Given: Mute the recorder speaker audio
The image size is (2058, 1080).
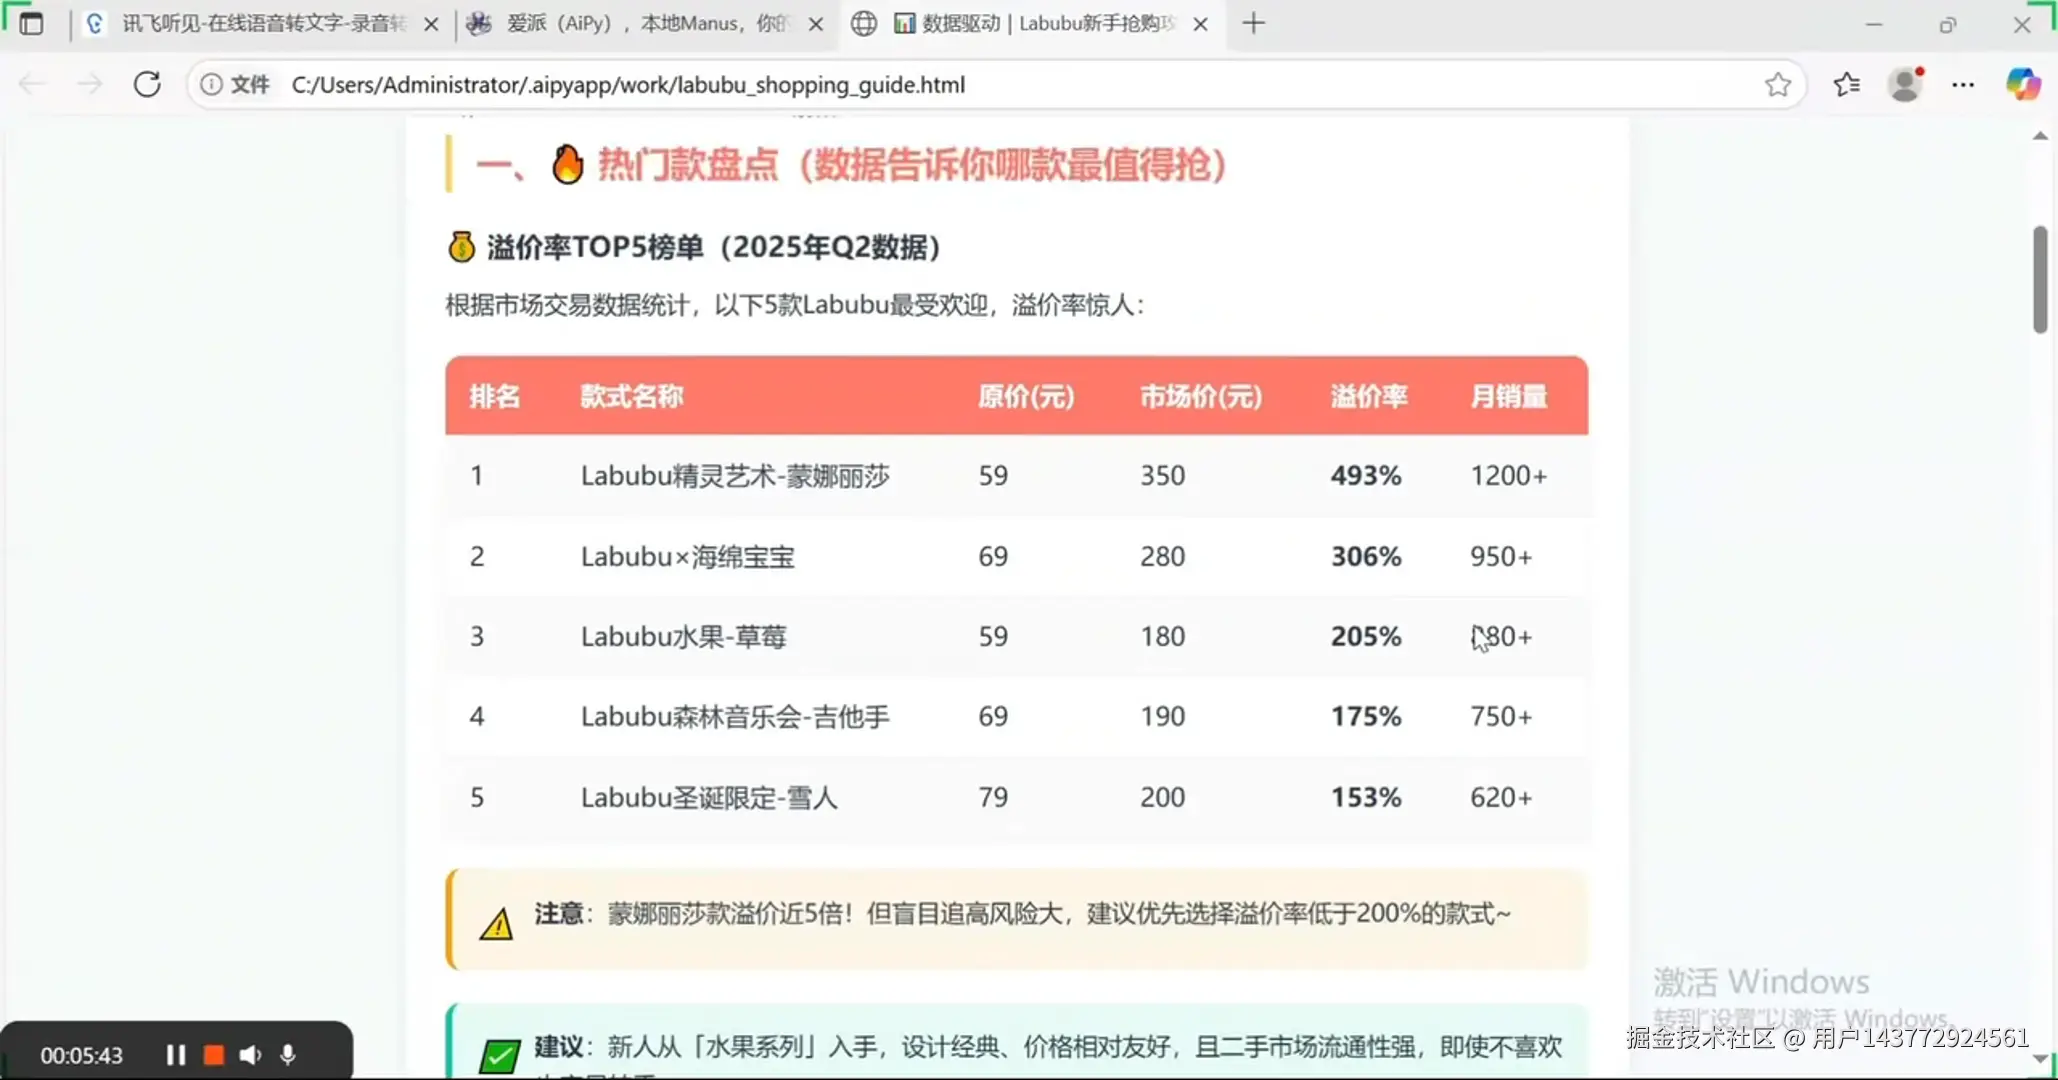Looking at the screenshot, I should coord(250,1055).
